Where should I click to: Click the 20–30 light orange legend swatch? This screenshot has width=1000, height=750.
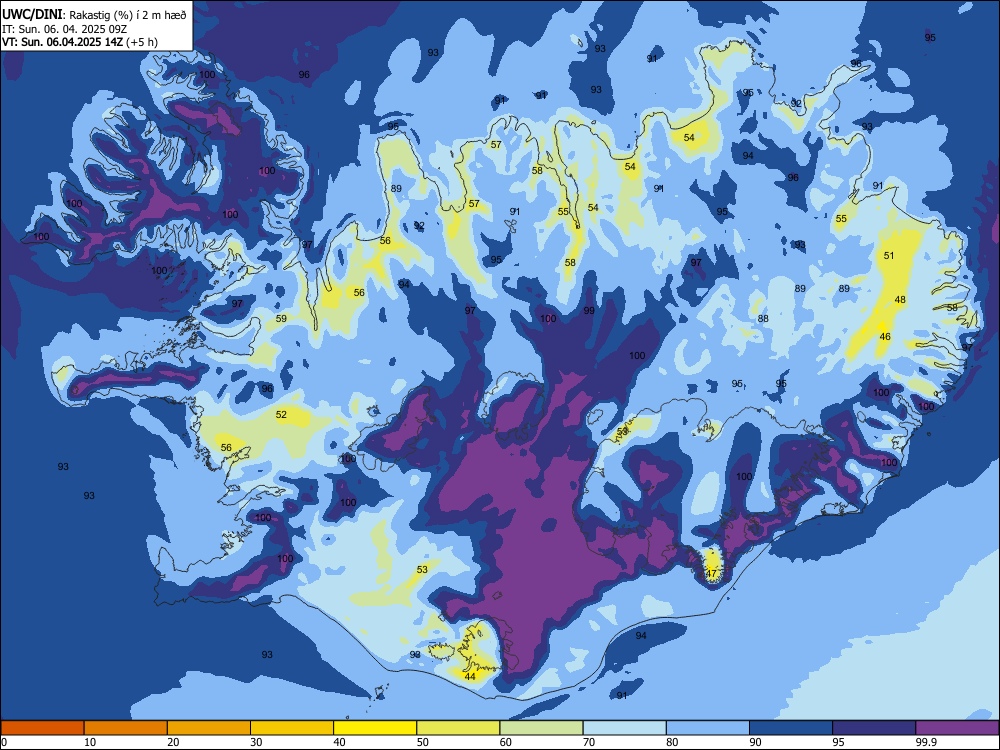(209, 728)
